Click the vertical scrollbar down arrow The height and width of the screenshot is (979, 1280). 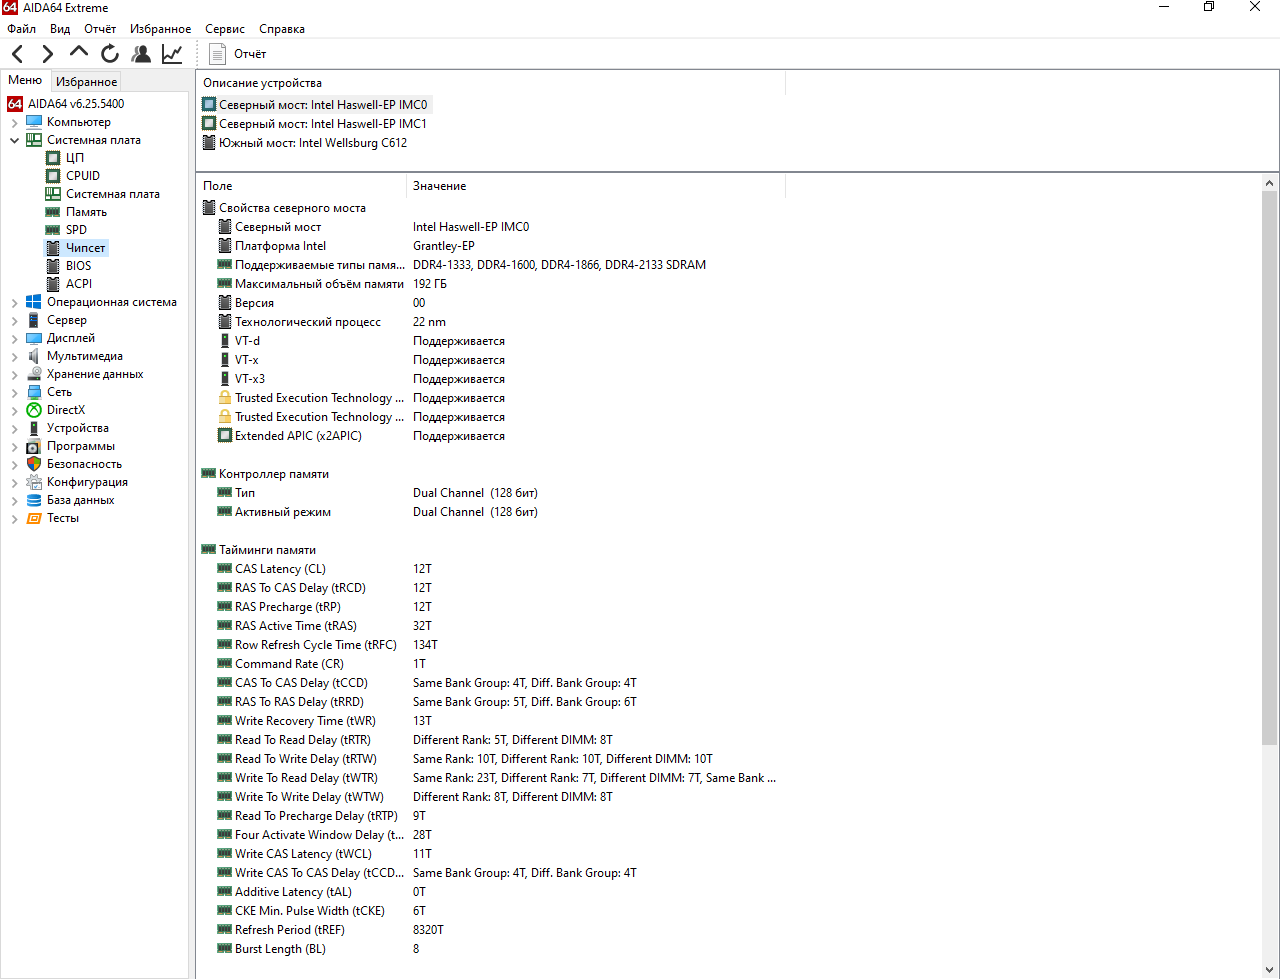tap(1270, 970)
